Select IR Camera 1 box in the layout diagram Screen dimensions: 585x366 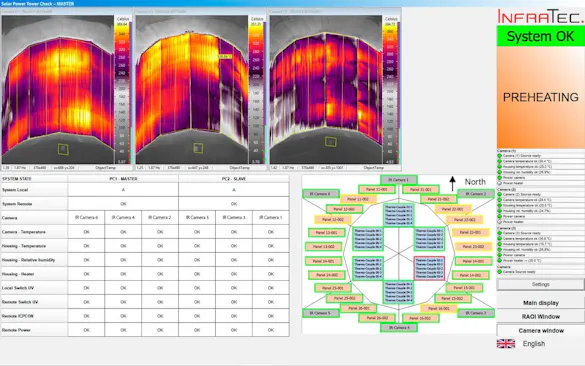point(398,180)
